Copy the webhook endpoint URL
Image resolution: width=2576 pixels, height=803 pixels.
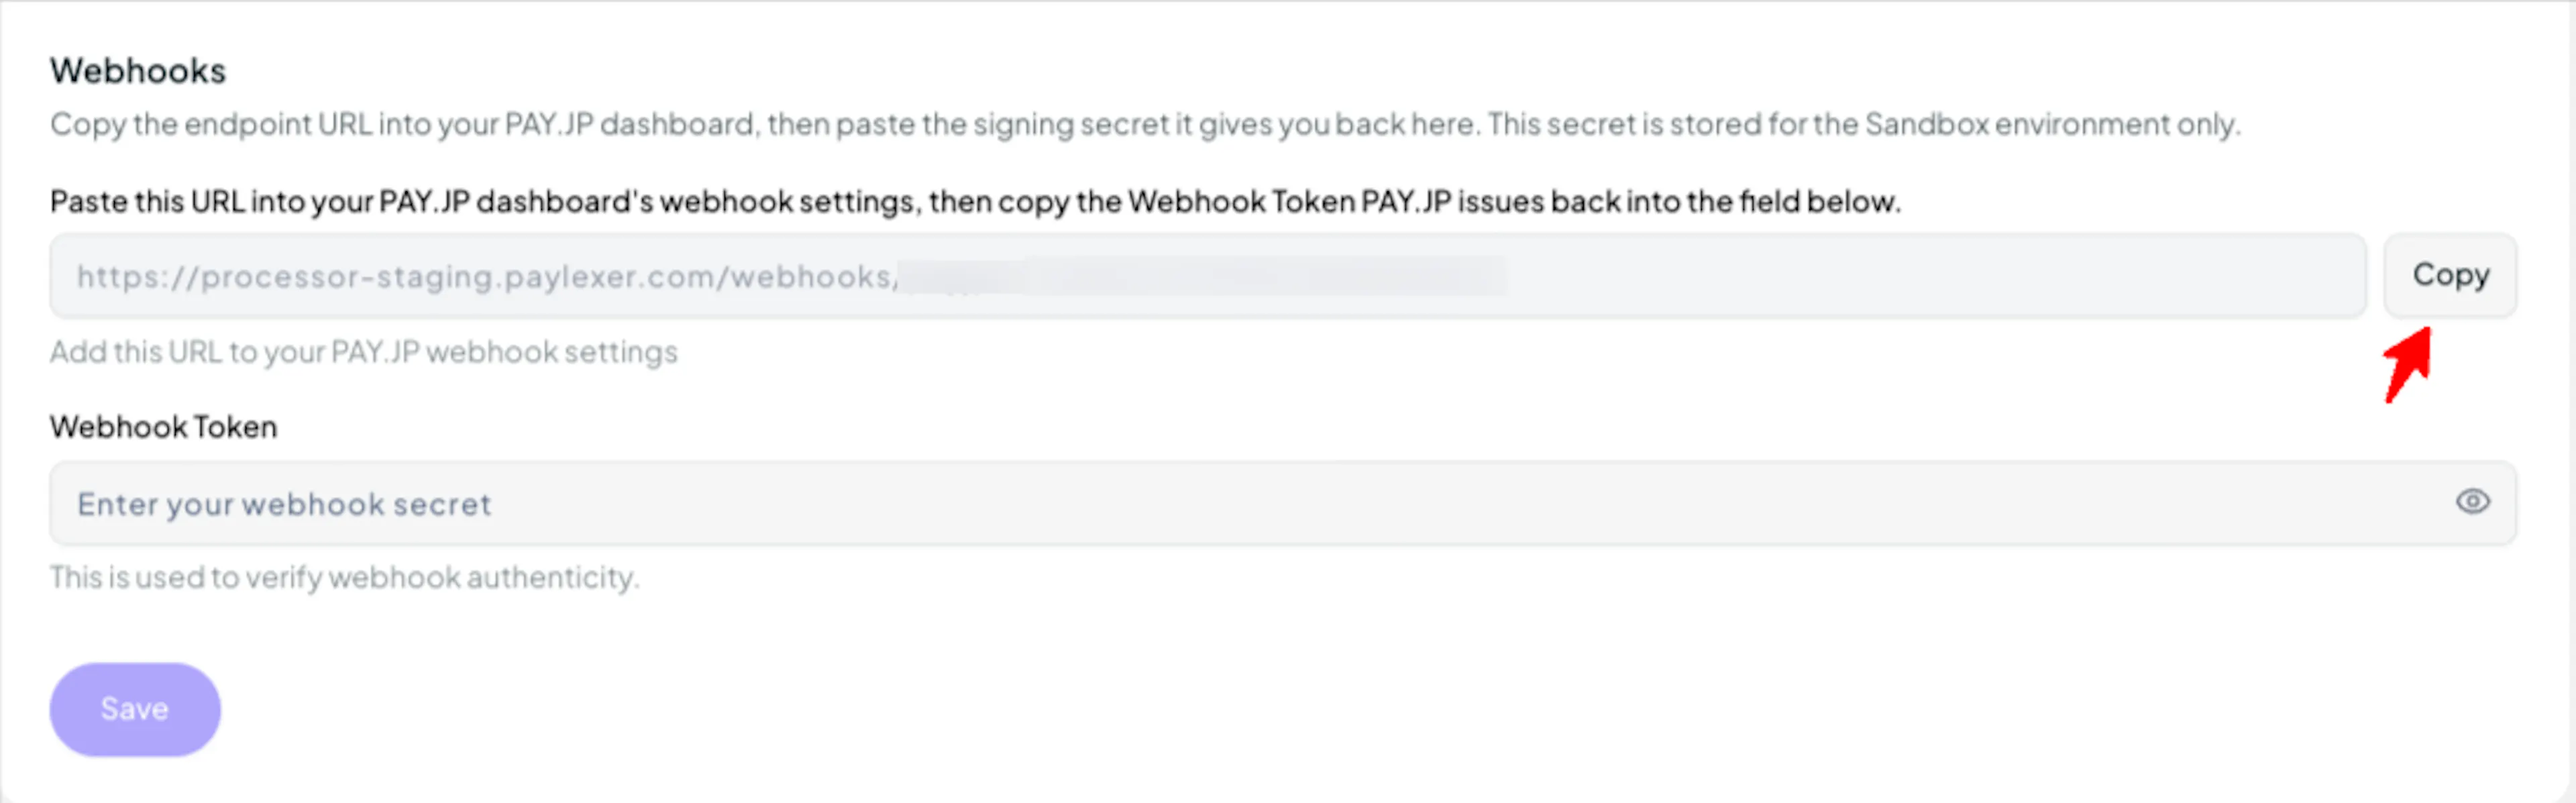(x=2450, y=274)
